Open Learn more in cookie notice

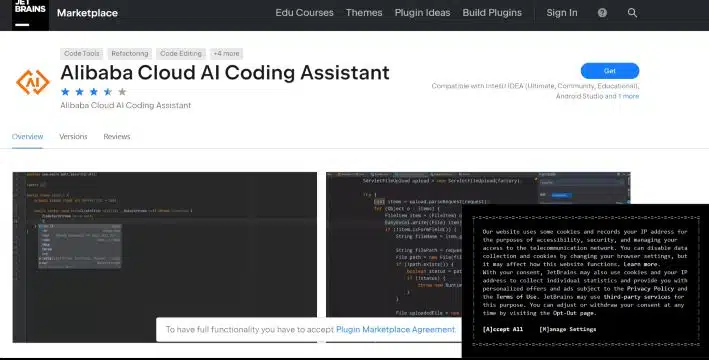point(641,264)
